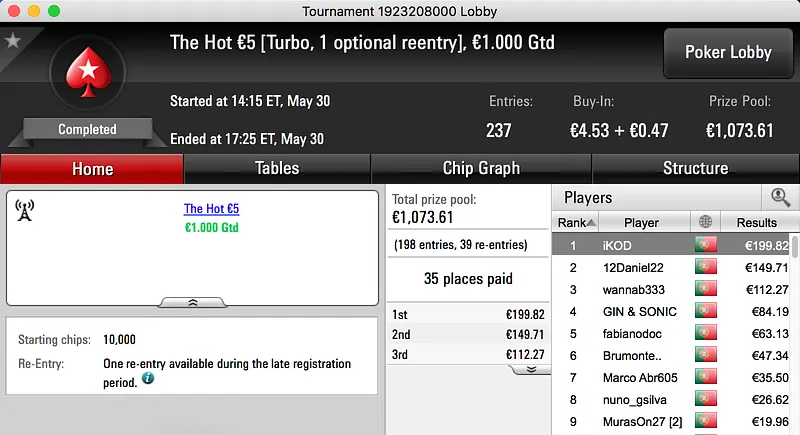Image resolution: width=800 pixels, height=435 pixels.
Task: Open The Hot €5 link
Action: (211, 209)
